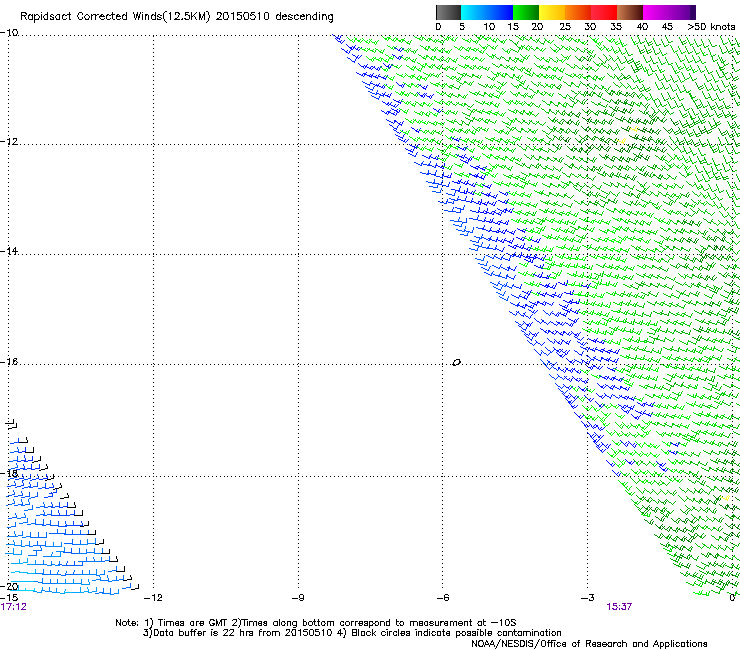Click the magenta-purple 40-50 knots legend swatch
The image size is (740, 650).
point(669,12)
